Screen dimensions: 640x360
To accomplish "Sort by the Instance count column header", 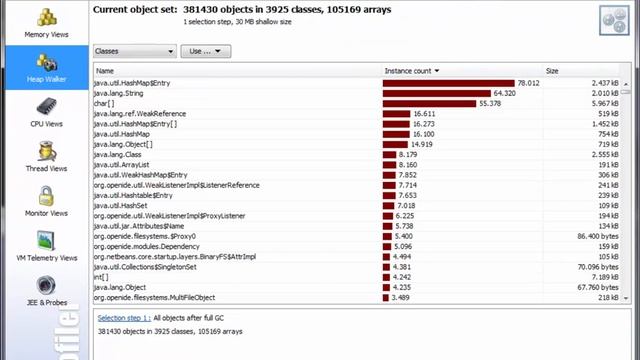I will [x=462, y=71].
